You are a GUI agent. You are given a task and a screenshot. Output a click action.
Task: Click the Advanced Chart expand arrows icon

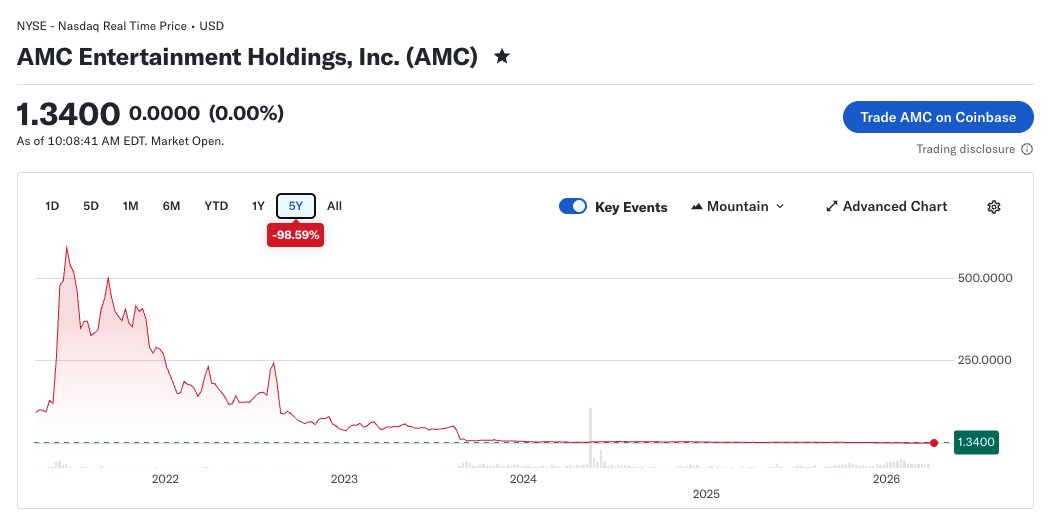click(x=831, y=207)
